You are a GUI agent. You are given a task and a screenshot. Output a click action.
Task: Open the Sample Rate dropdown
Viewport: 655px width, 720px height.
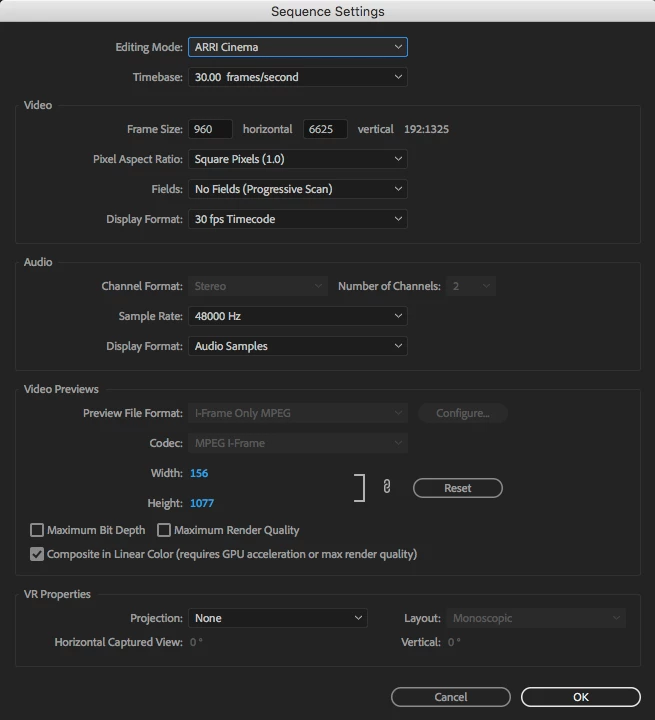click(x=298, y=316)
